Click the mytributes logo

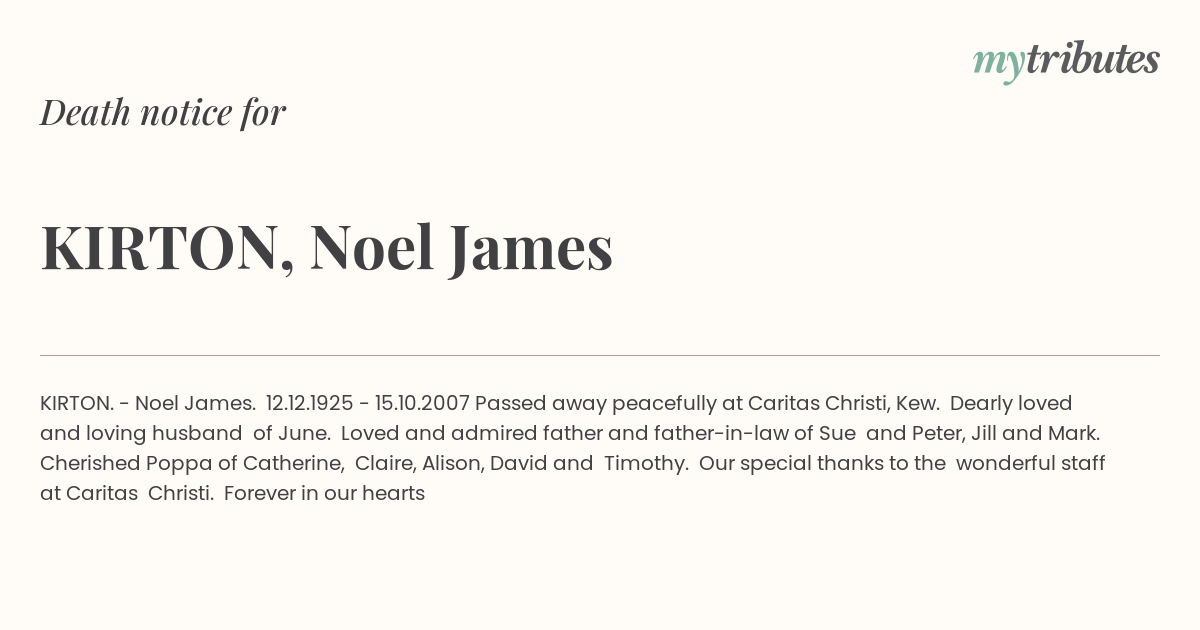coord(1065,60)
